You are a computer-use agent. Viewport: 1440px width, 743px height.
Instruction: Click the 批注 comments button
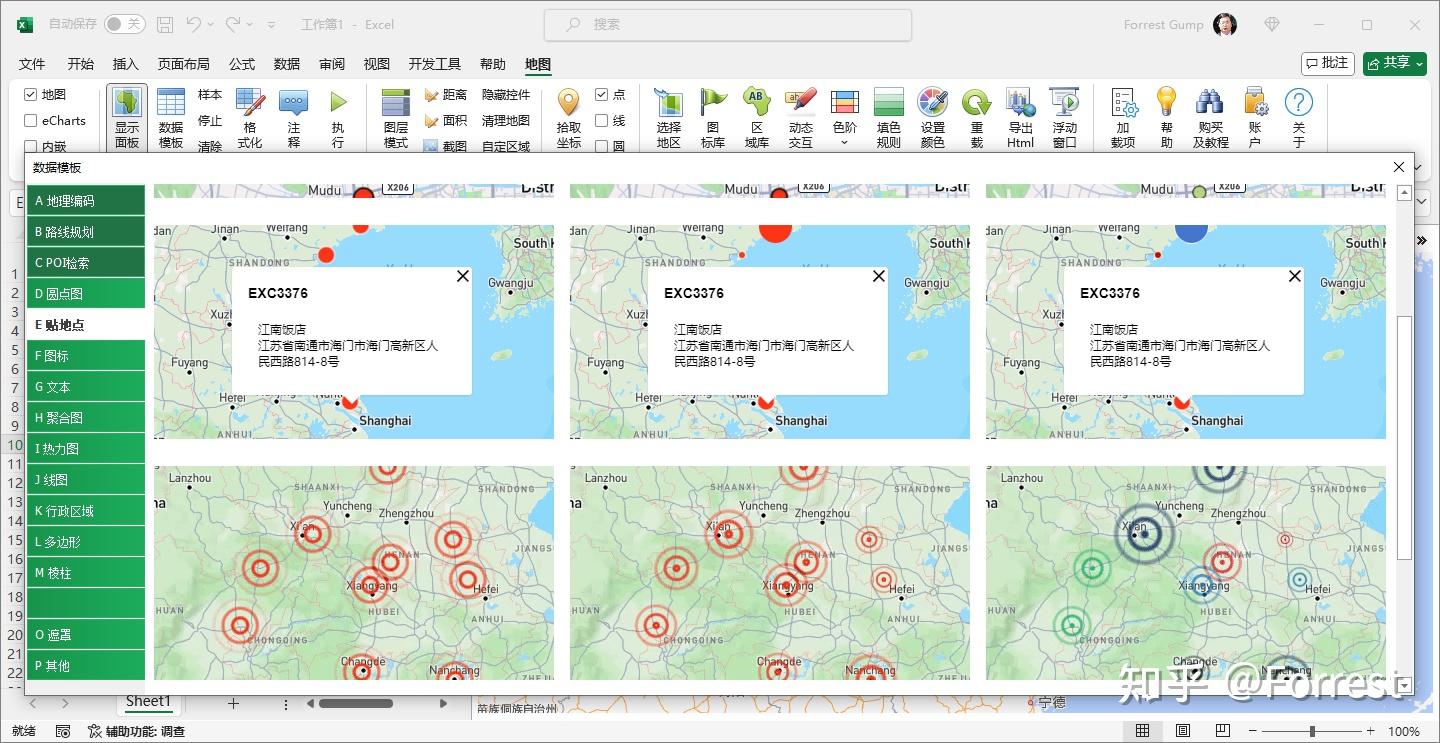pyautogui.click(x=1327, y=63)
